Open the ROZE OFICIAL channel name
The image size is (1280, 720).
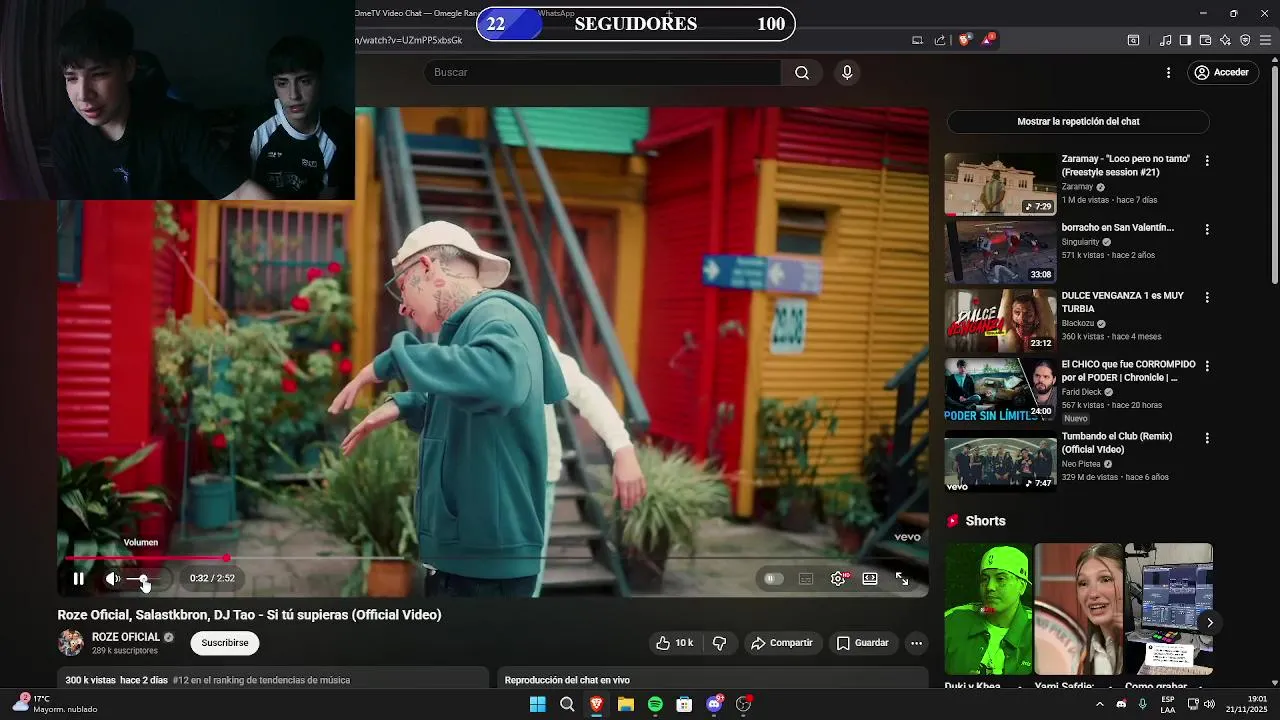[126, 637]
